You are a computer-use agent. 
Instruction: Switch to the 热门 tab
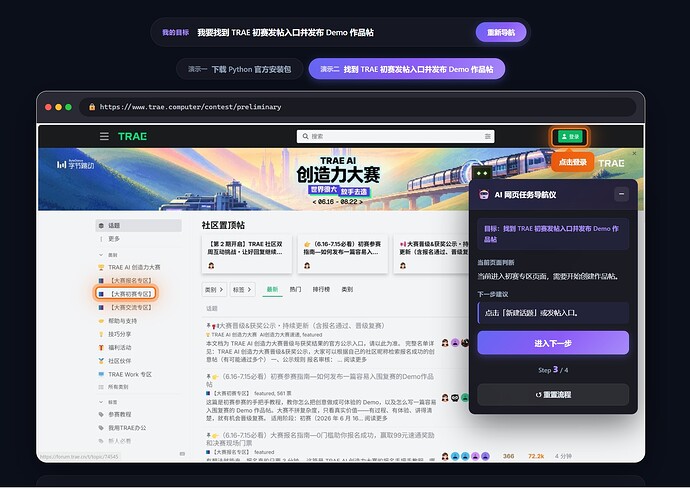[x=295, y=289]
